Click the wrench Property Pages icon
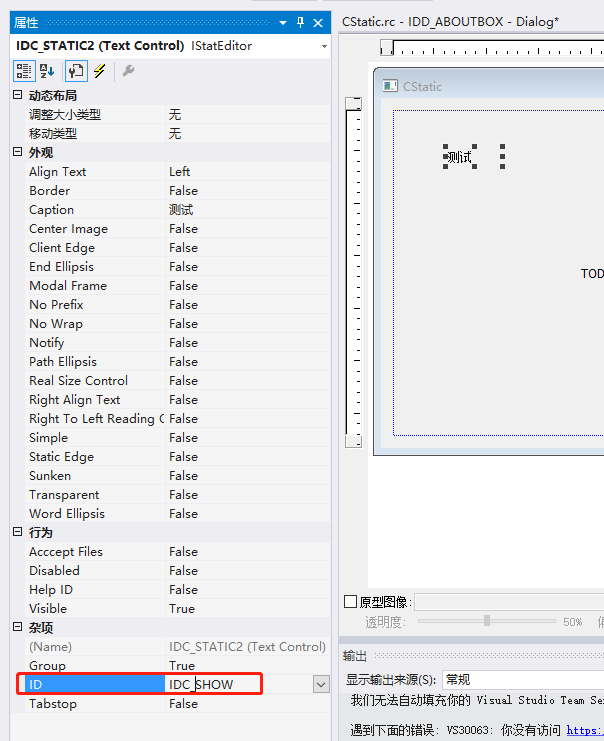 click(x=129, y=71)
